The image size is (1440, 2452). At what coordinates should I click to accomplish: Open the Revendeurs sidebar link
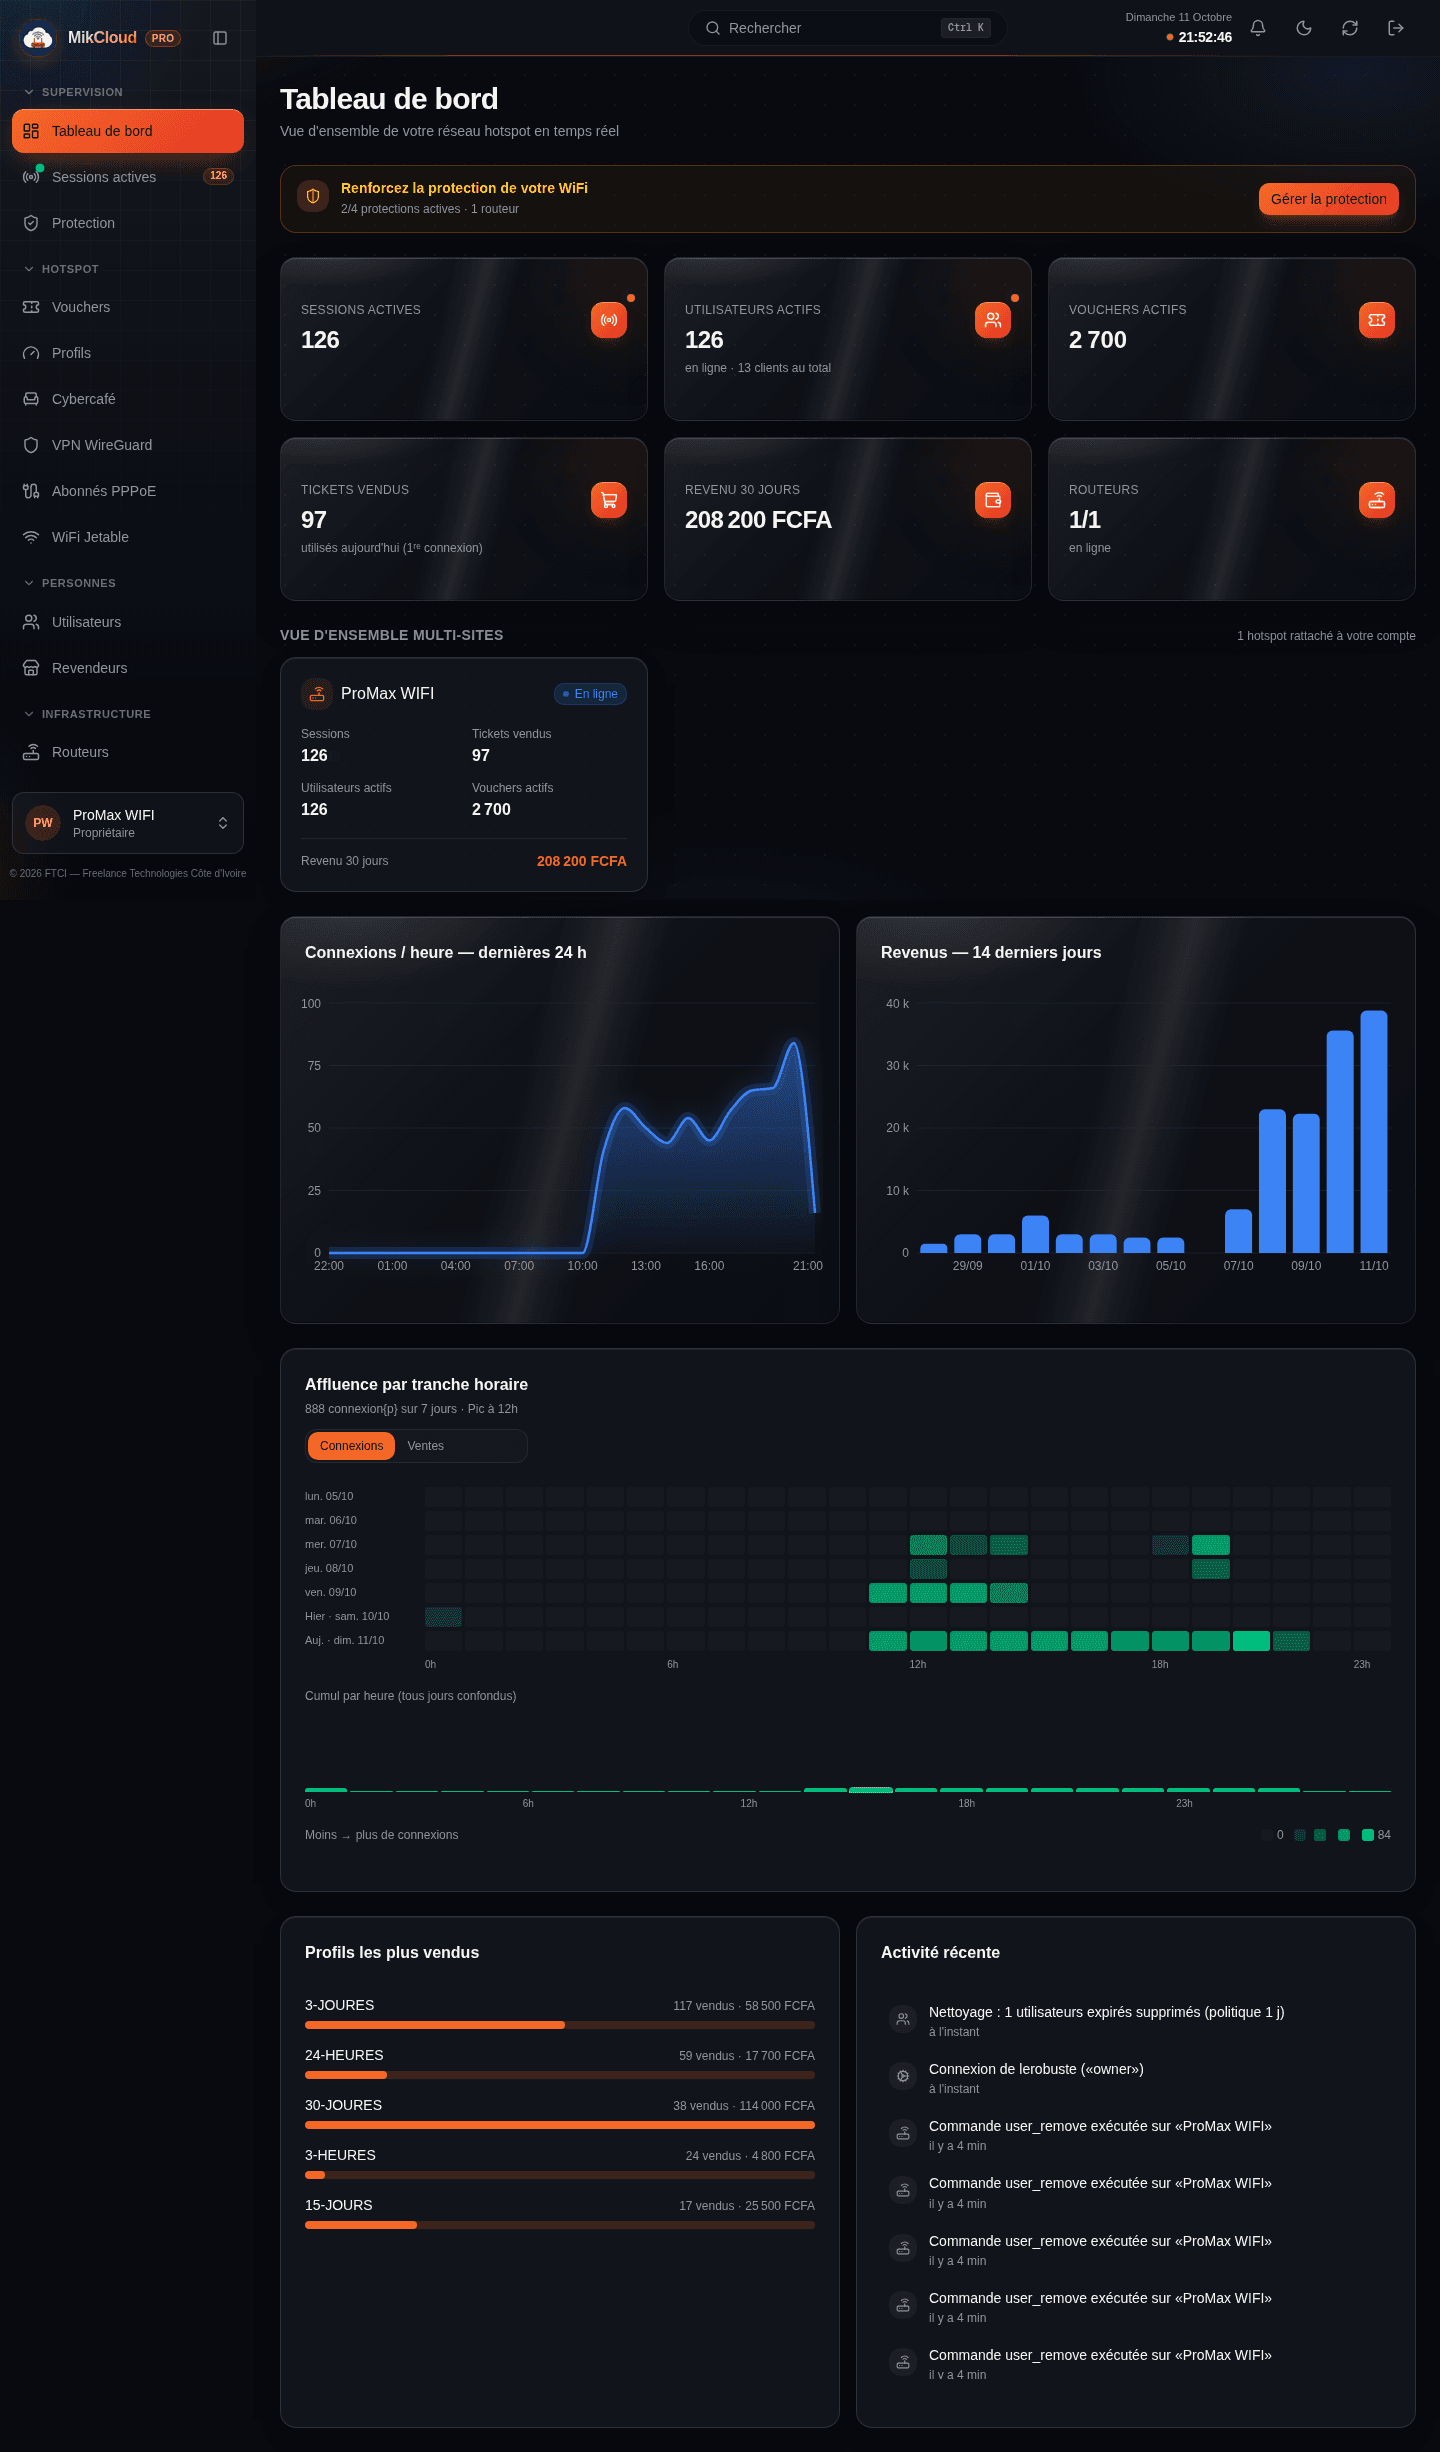point(128,668)
